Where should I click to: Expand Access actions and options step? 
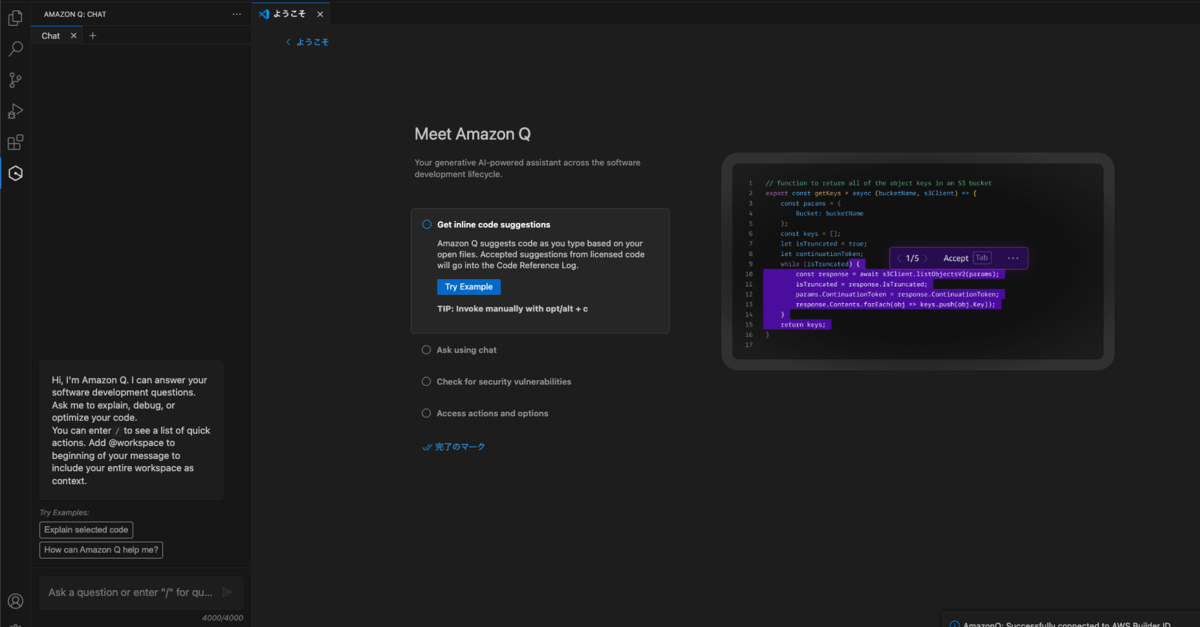point(492,413)
